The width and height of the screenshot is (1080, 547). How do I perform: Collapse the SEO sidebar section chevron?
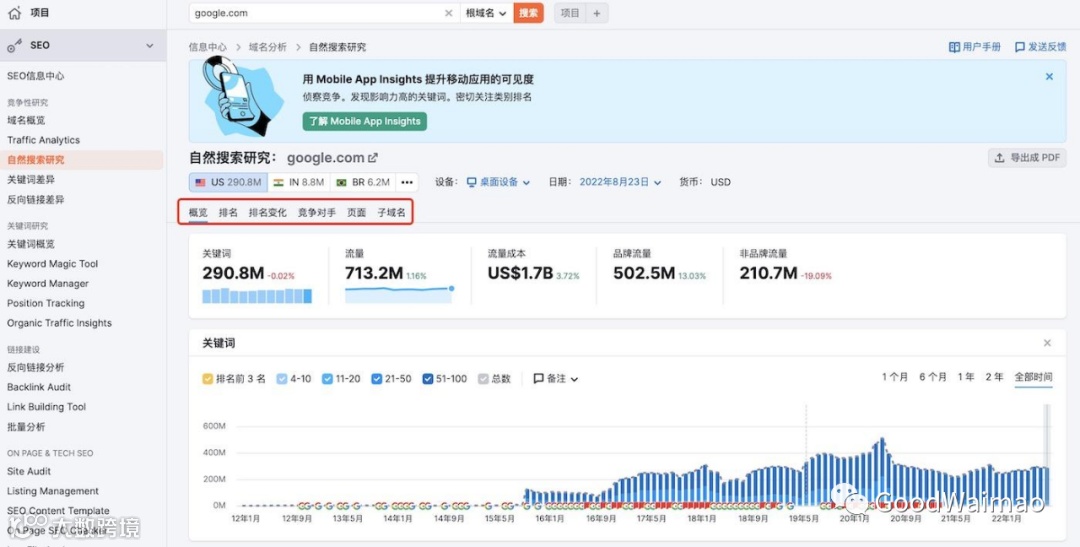(x=149, y=45)
